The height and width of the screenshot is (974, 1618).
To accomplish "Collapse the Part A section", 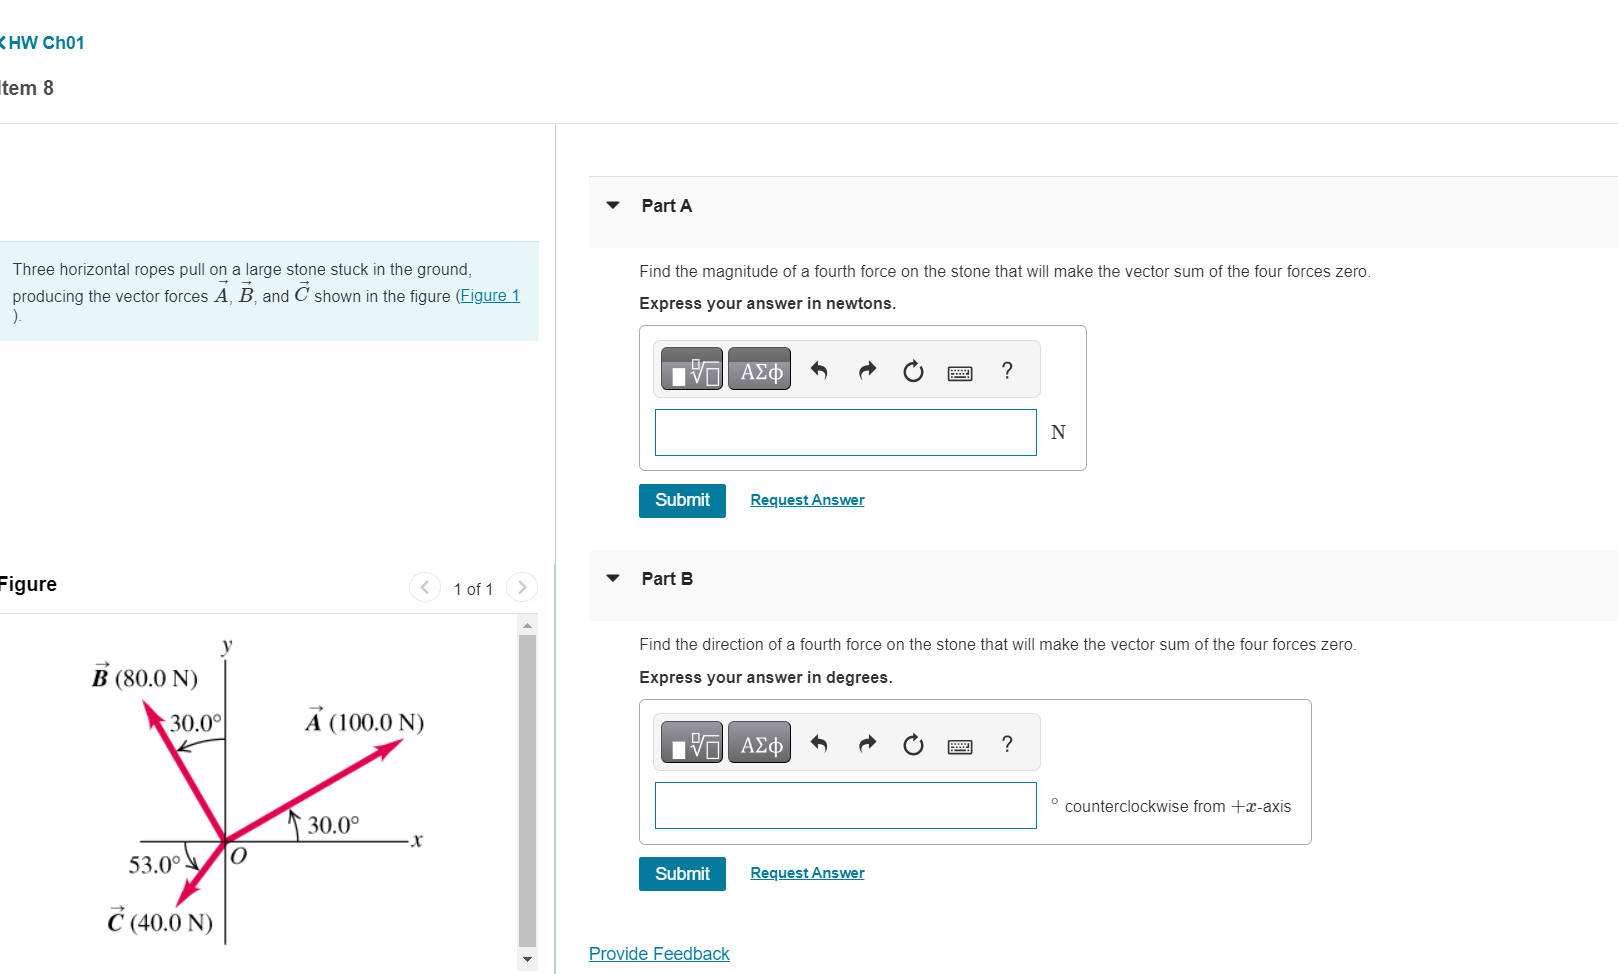I will (613, 205).
